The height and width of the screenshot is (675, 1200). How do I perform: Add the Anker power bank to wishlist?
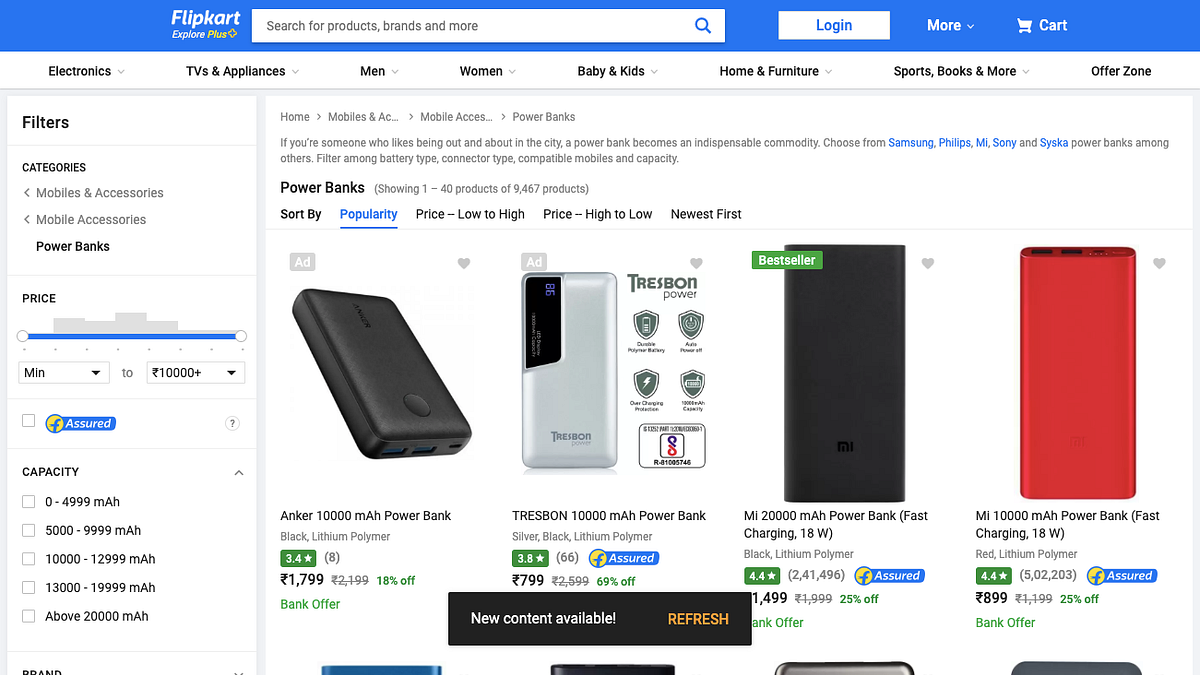point(463,263)
